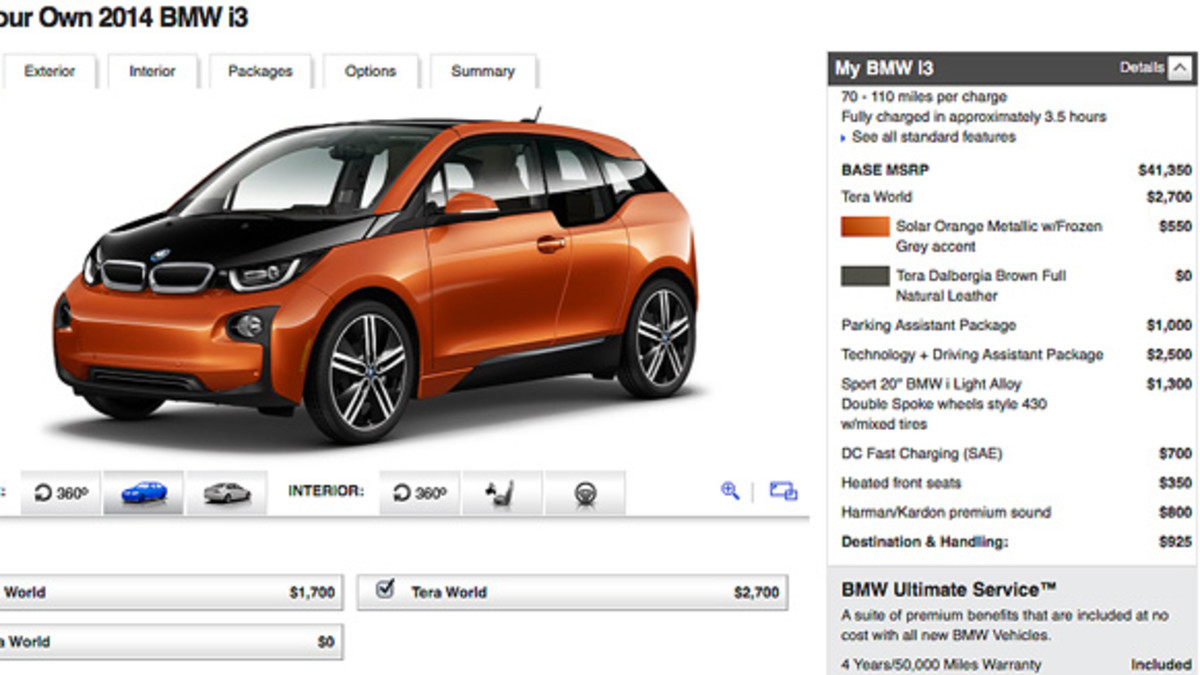Open the Summary tab
1200x675 pixels.
coord(483,72)
